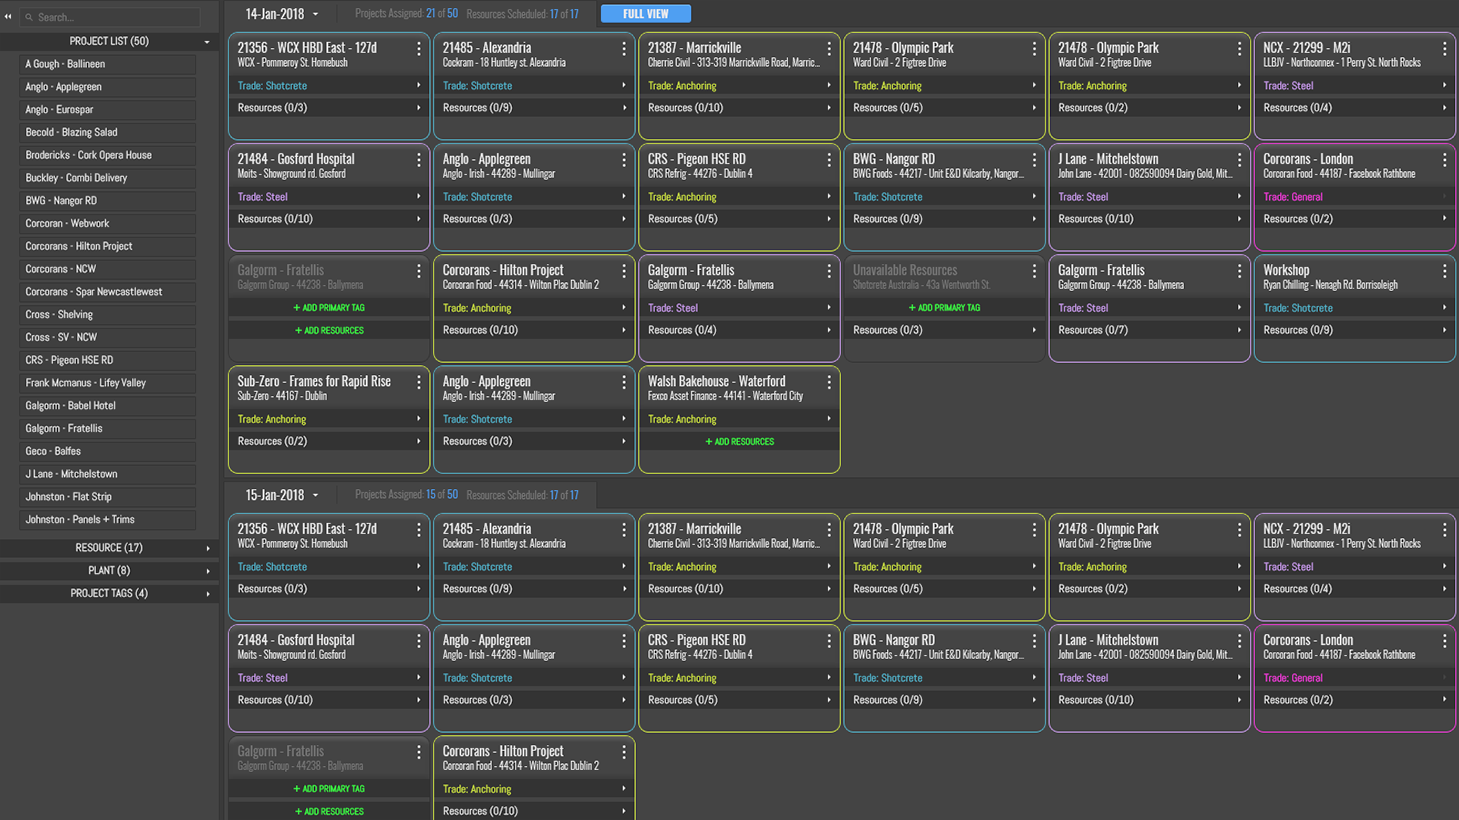Open options for Corcorans Hilton Project card under 14-Jan-2018
This screenshot has width=1459, height=820.
[x=624, y=271]
